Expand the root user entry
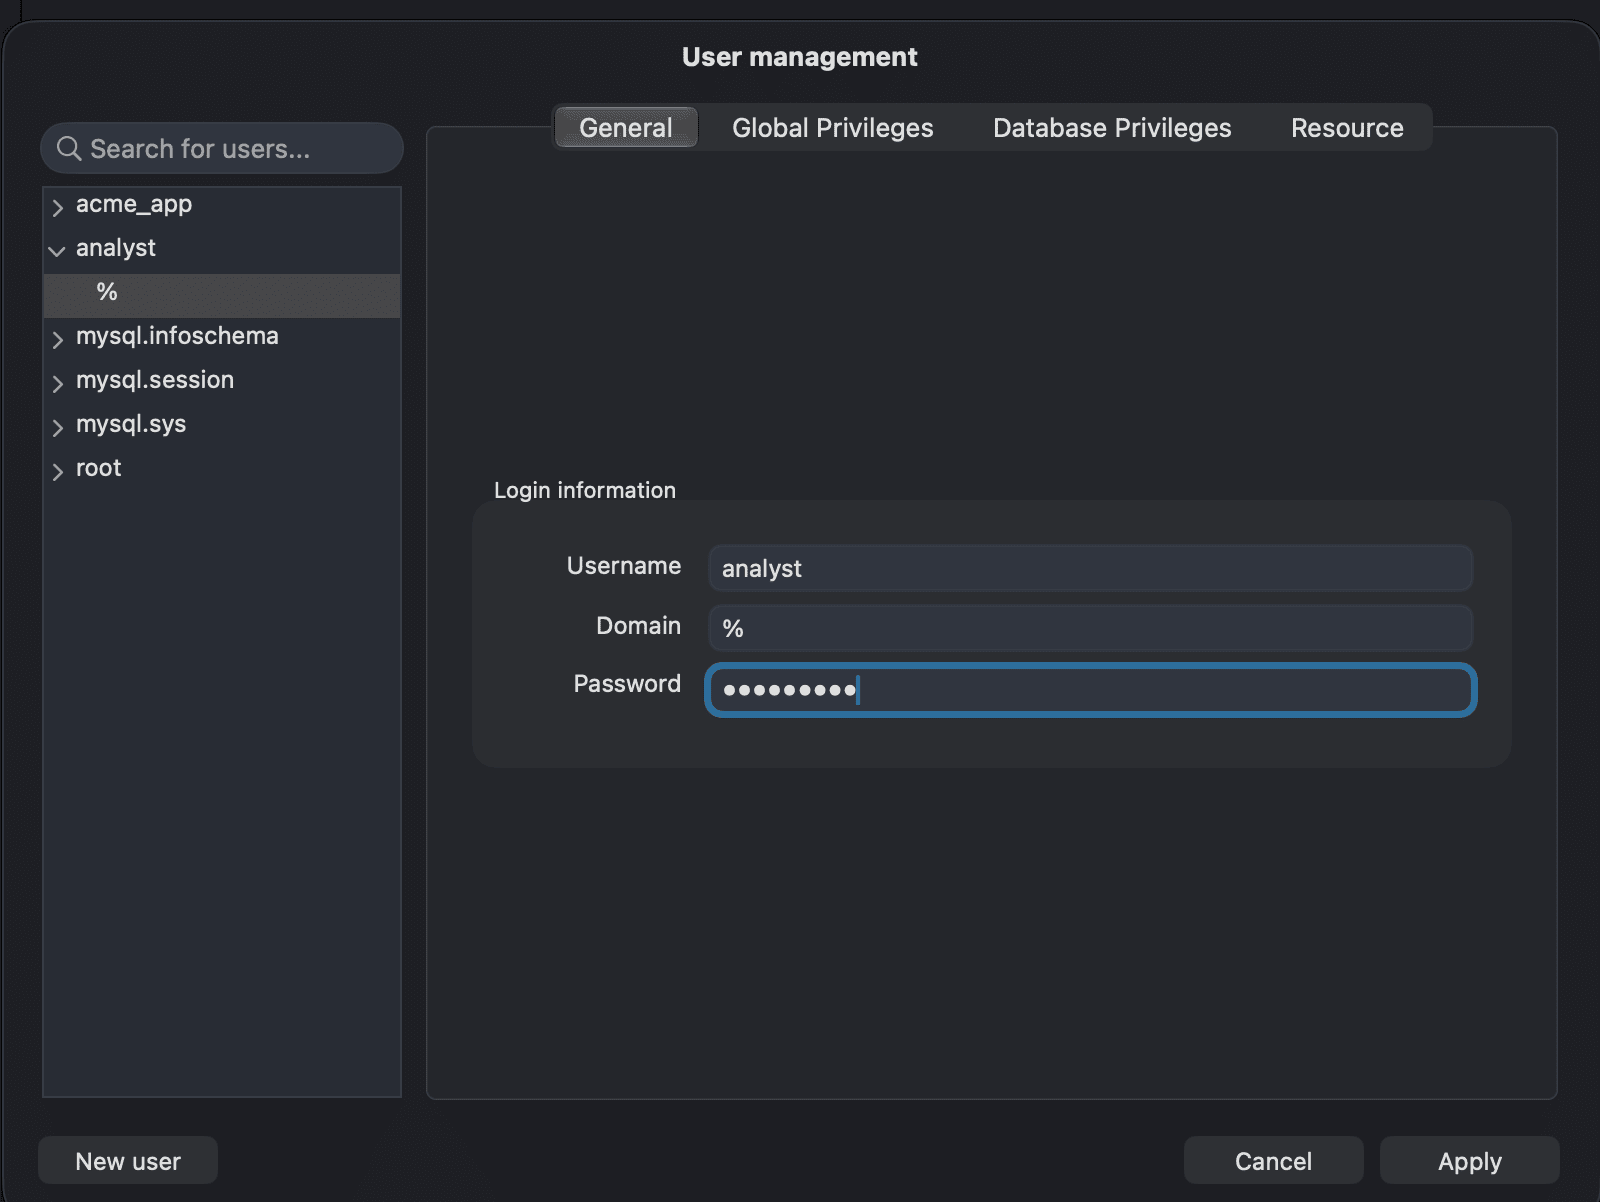1600x1202 pixels. pos(57,471)
